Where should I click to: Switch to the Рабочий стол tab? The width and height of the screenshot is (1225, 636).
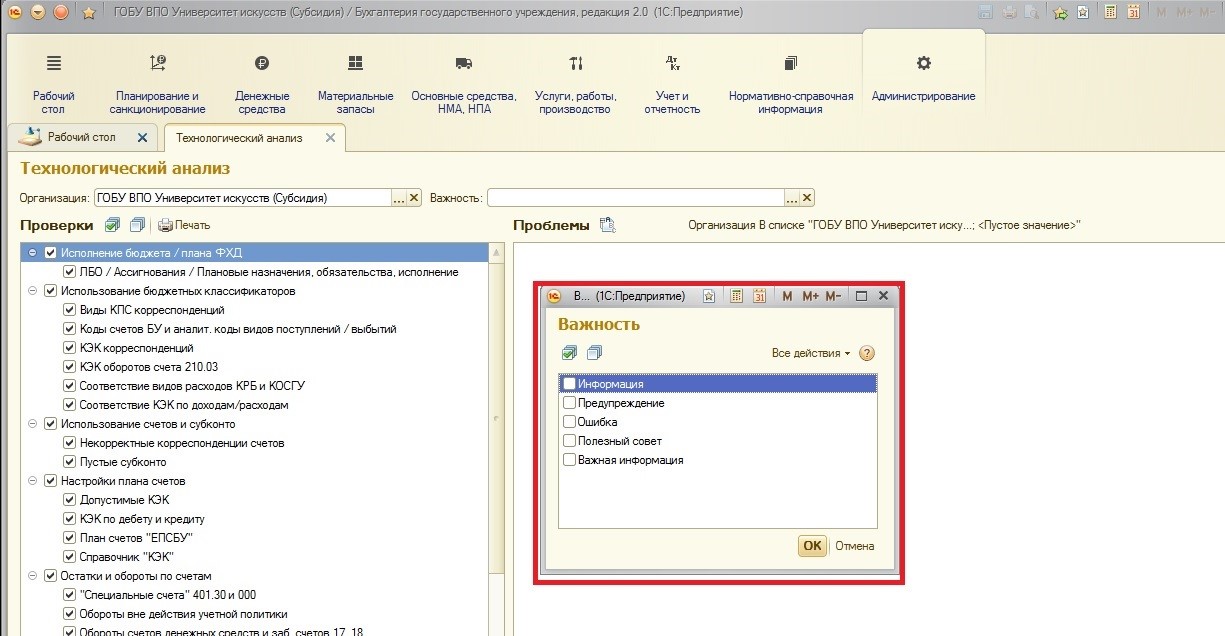click(x=81, y=137)
